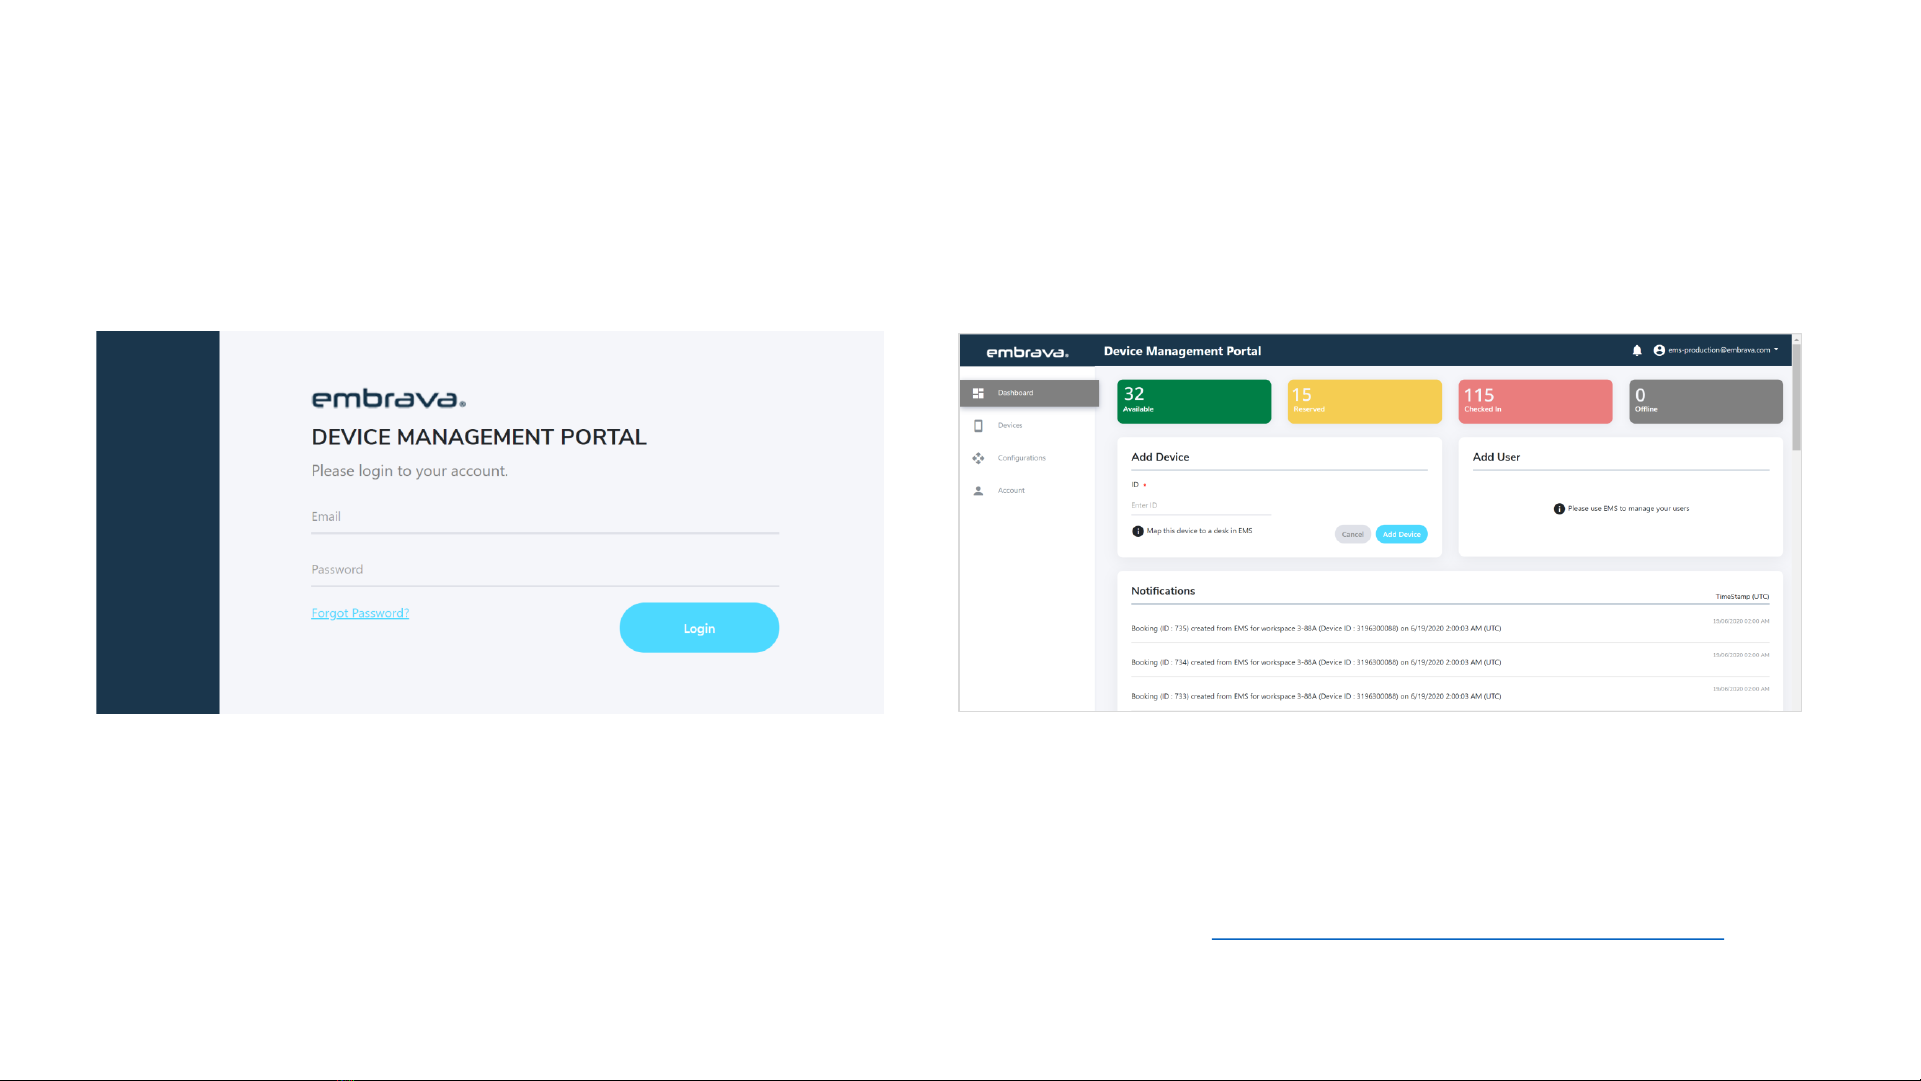
Task: Open the Devices menu item
Action: click(1010, 426)
